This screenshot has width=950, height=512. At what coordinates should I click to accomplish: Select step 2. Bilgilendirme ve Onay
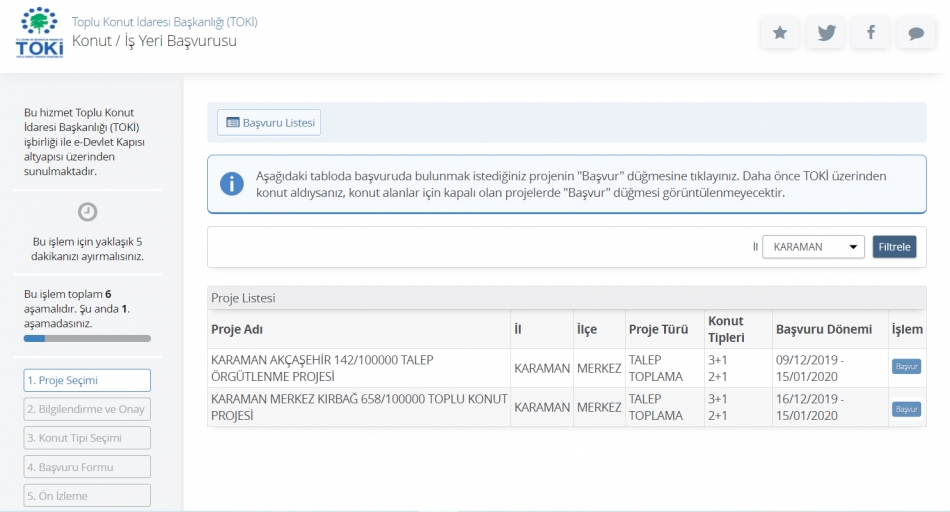click(x=87, y=409)
